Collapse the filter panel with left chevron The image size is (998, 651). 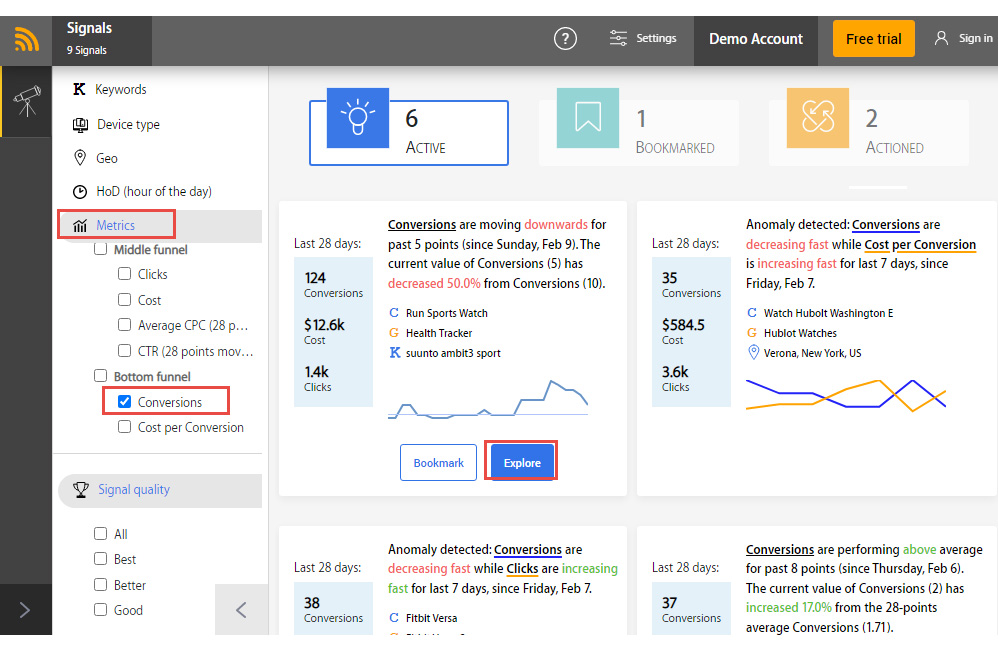(x=241, y=610)
